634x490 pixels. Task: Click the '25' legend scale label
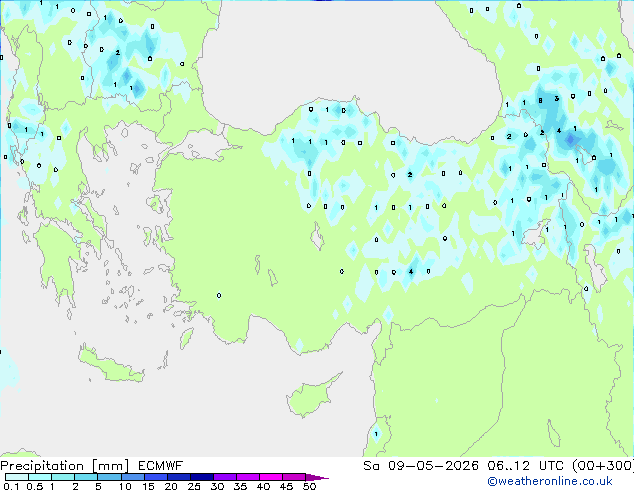194,486
